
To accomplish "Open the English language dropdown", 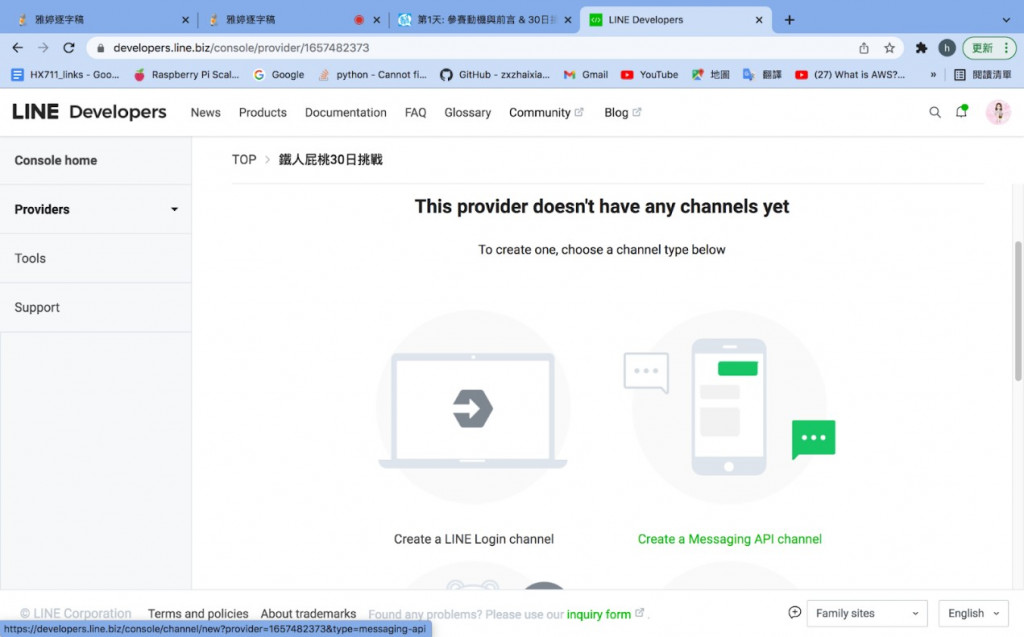I will tap(973, 613).
